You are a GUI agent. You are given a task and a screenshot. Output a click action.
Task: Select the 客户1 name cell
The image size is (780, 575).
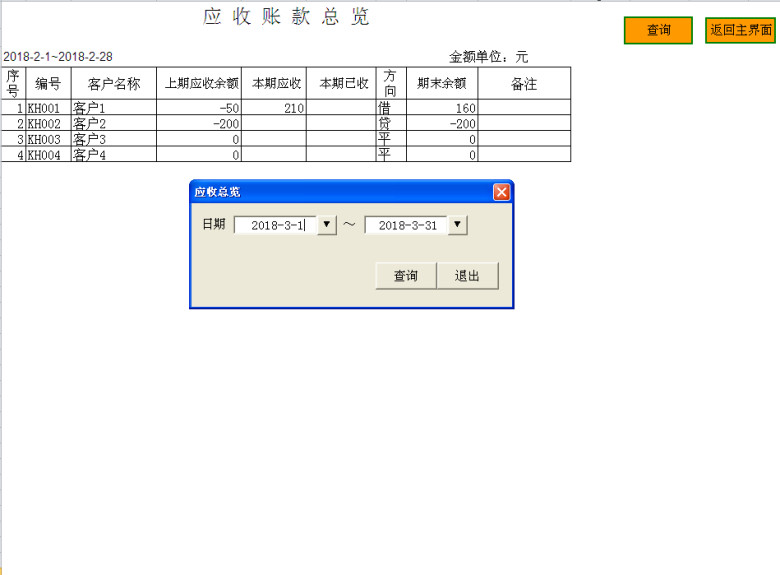[114, 107]
